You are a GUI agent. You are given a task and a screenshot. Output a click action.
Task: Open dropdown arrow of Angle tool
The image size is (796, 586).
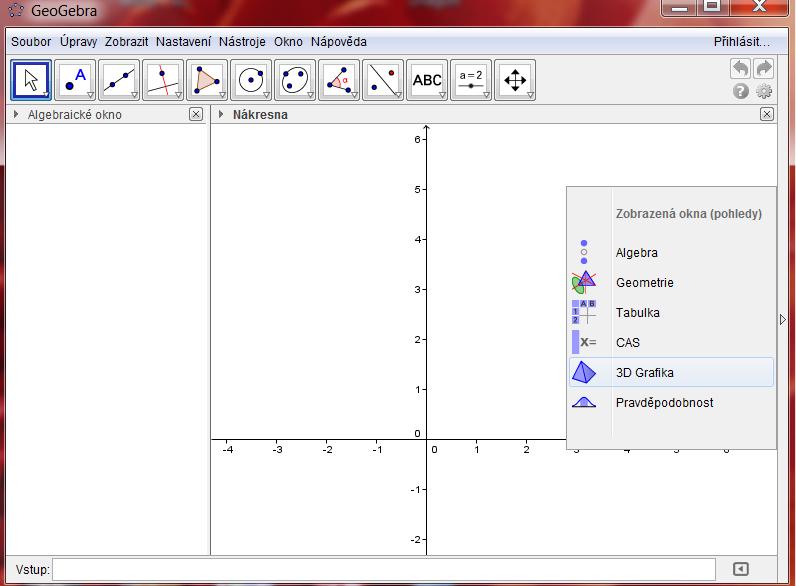tap(354, 95)
